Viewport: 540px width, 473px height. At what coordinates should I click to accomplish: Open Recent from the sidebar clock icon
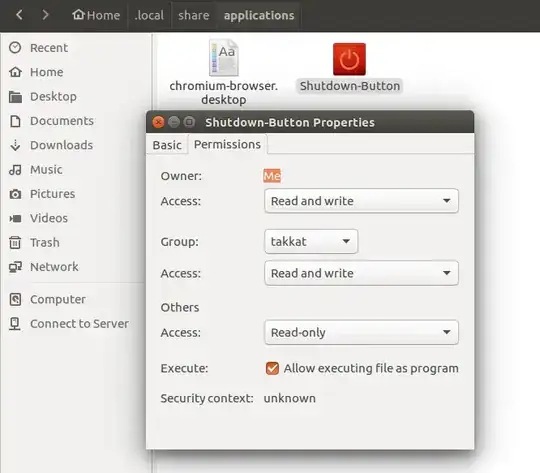(x=15, y=48)
